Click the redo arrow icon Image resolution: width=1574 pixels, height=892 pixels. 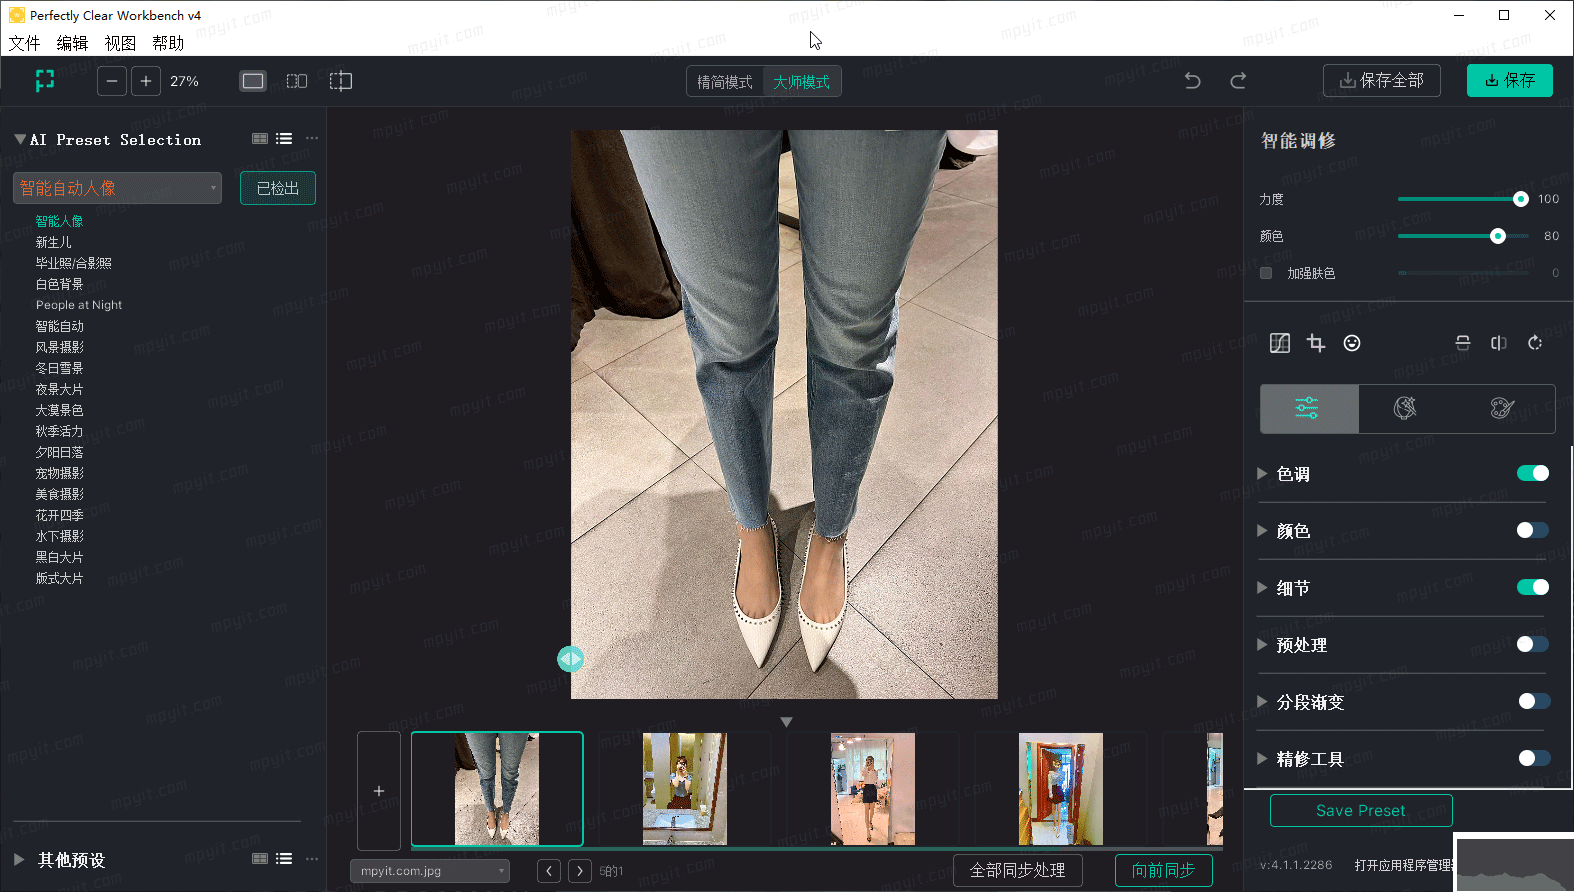1238,81
